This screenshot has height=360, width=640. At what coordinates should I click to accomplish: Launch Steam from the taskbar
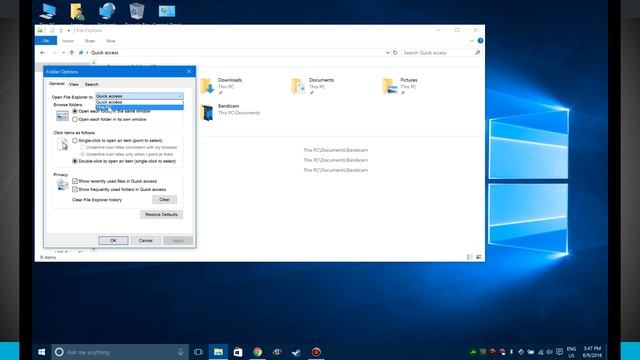coord(296,352)
